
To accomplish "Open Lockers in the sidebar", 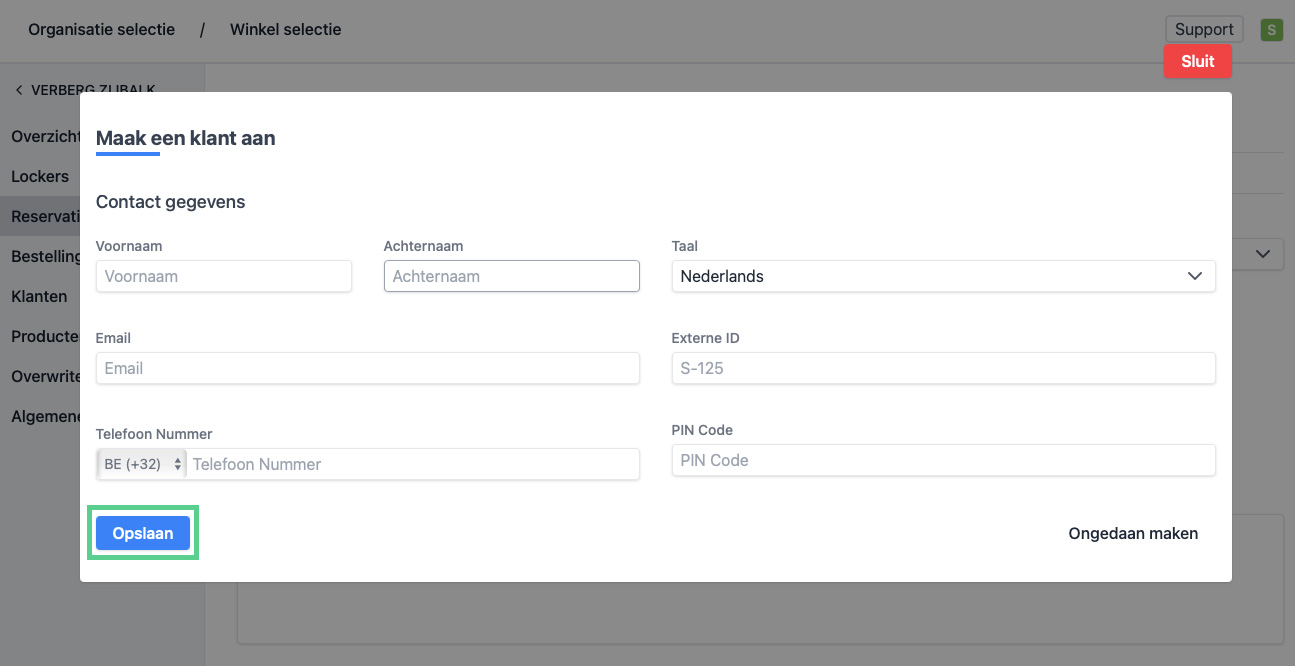I will click(x=40, y=176).
